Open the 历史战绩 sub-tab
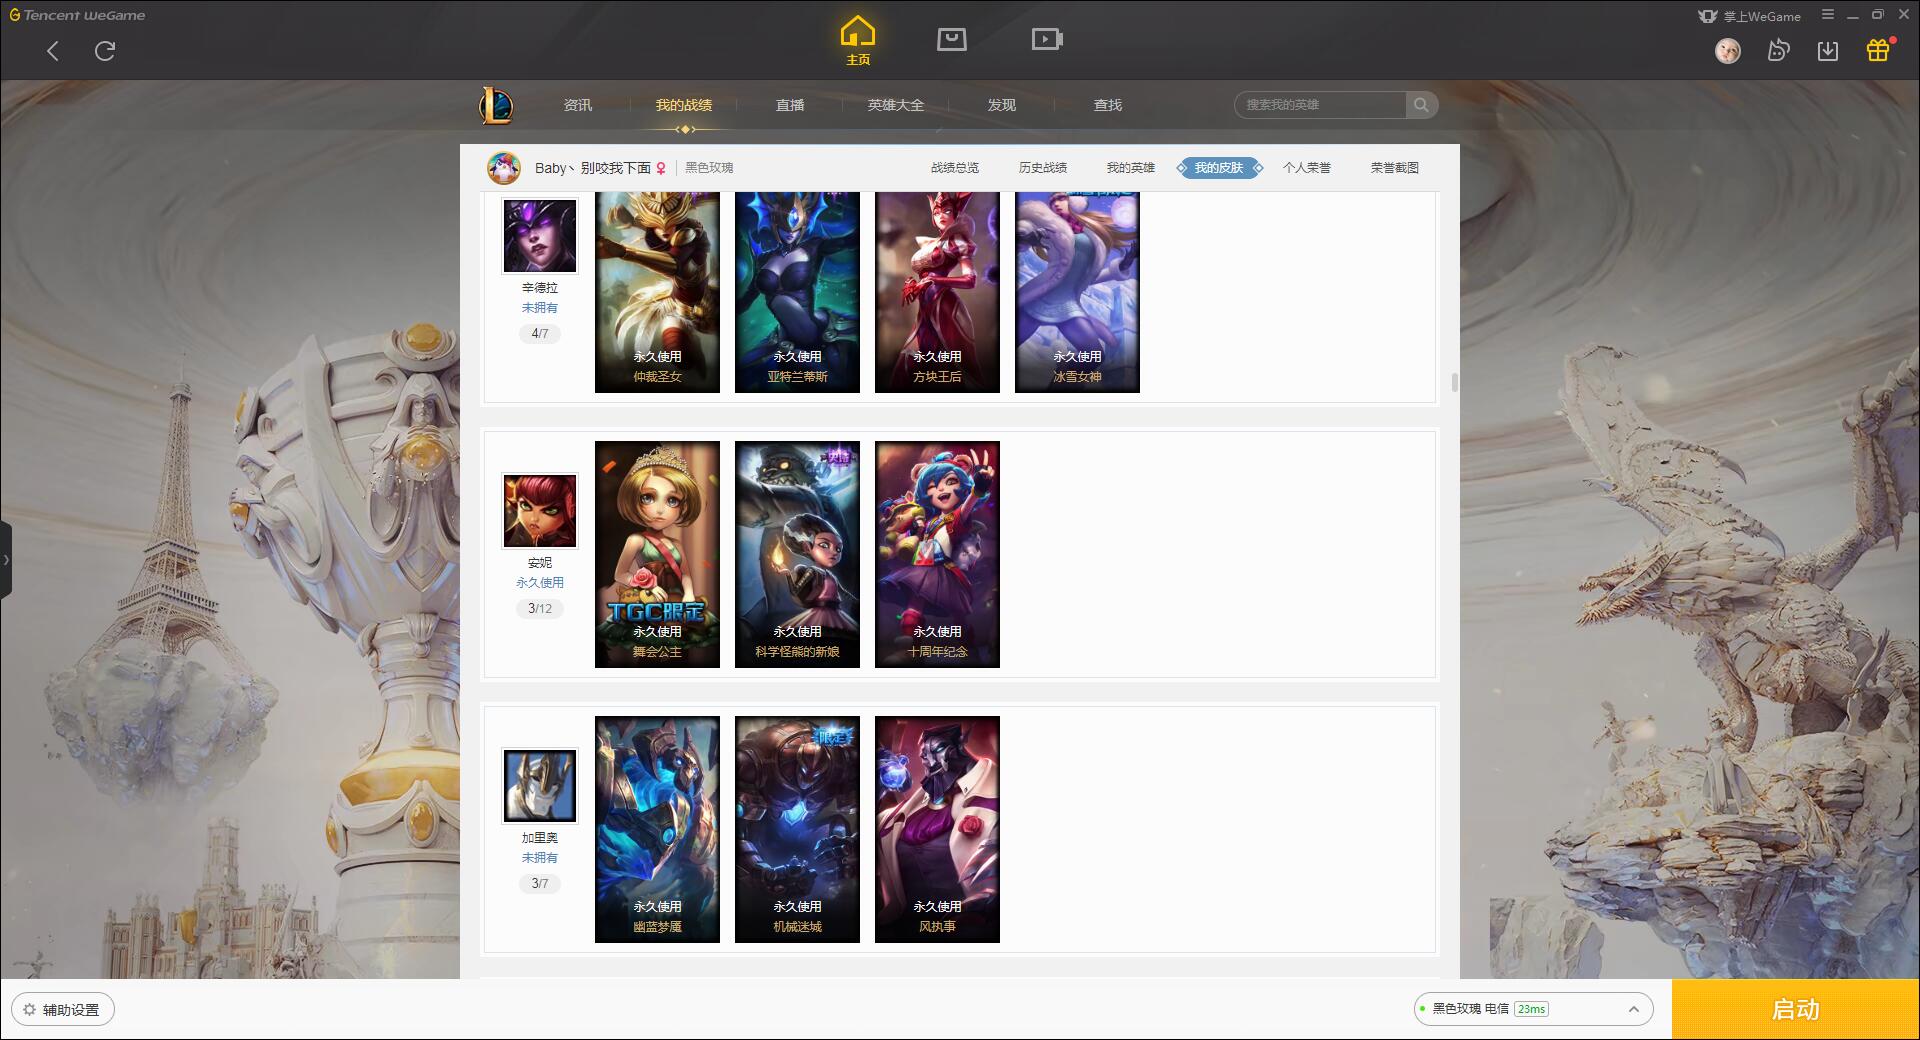The width and height of the screenshot is (1920, 1040). pyautogui.click(x=1043, y=168)
